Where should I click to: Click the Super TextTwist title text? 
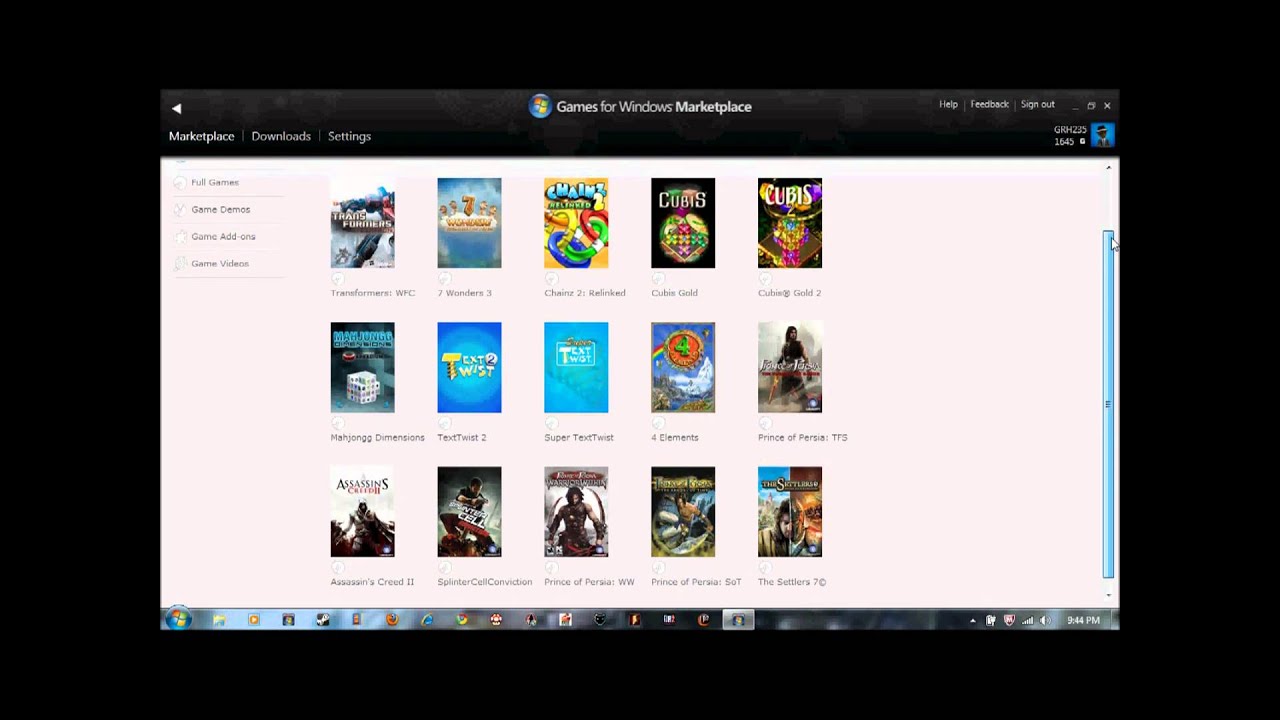579,437
